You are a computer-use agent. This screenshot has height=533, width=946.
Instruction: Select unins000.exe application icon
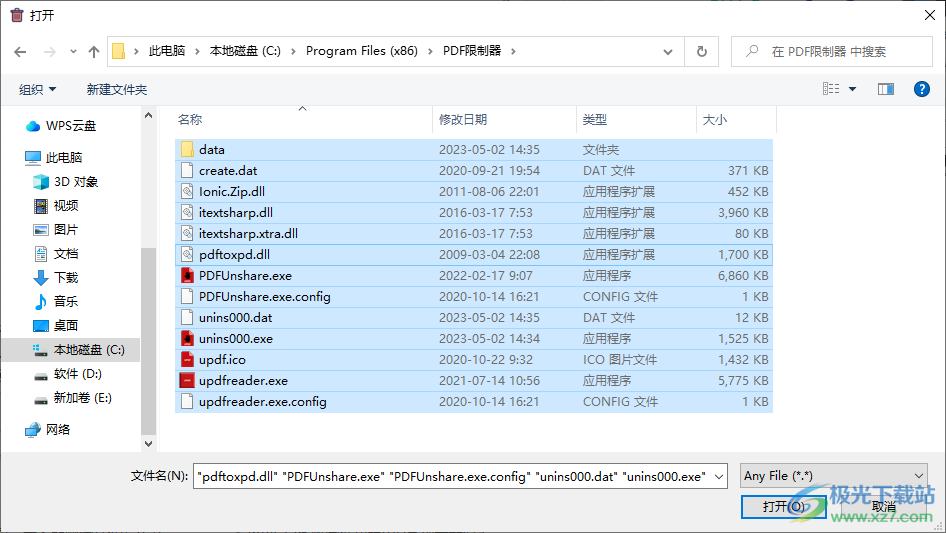[188, 339]
